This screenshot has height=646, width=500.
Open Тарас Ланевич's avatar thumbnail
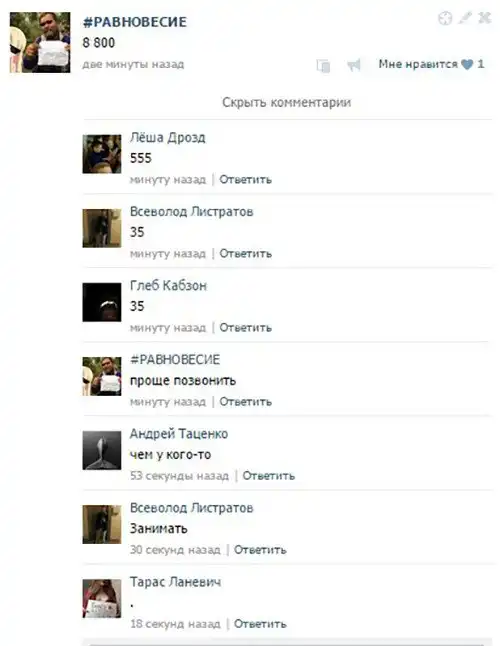coord(102,599)
